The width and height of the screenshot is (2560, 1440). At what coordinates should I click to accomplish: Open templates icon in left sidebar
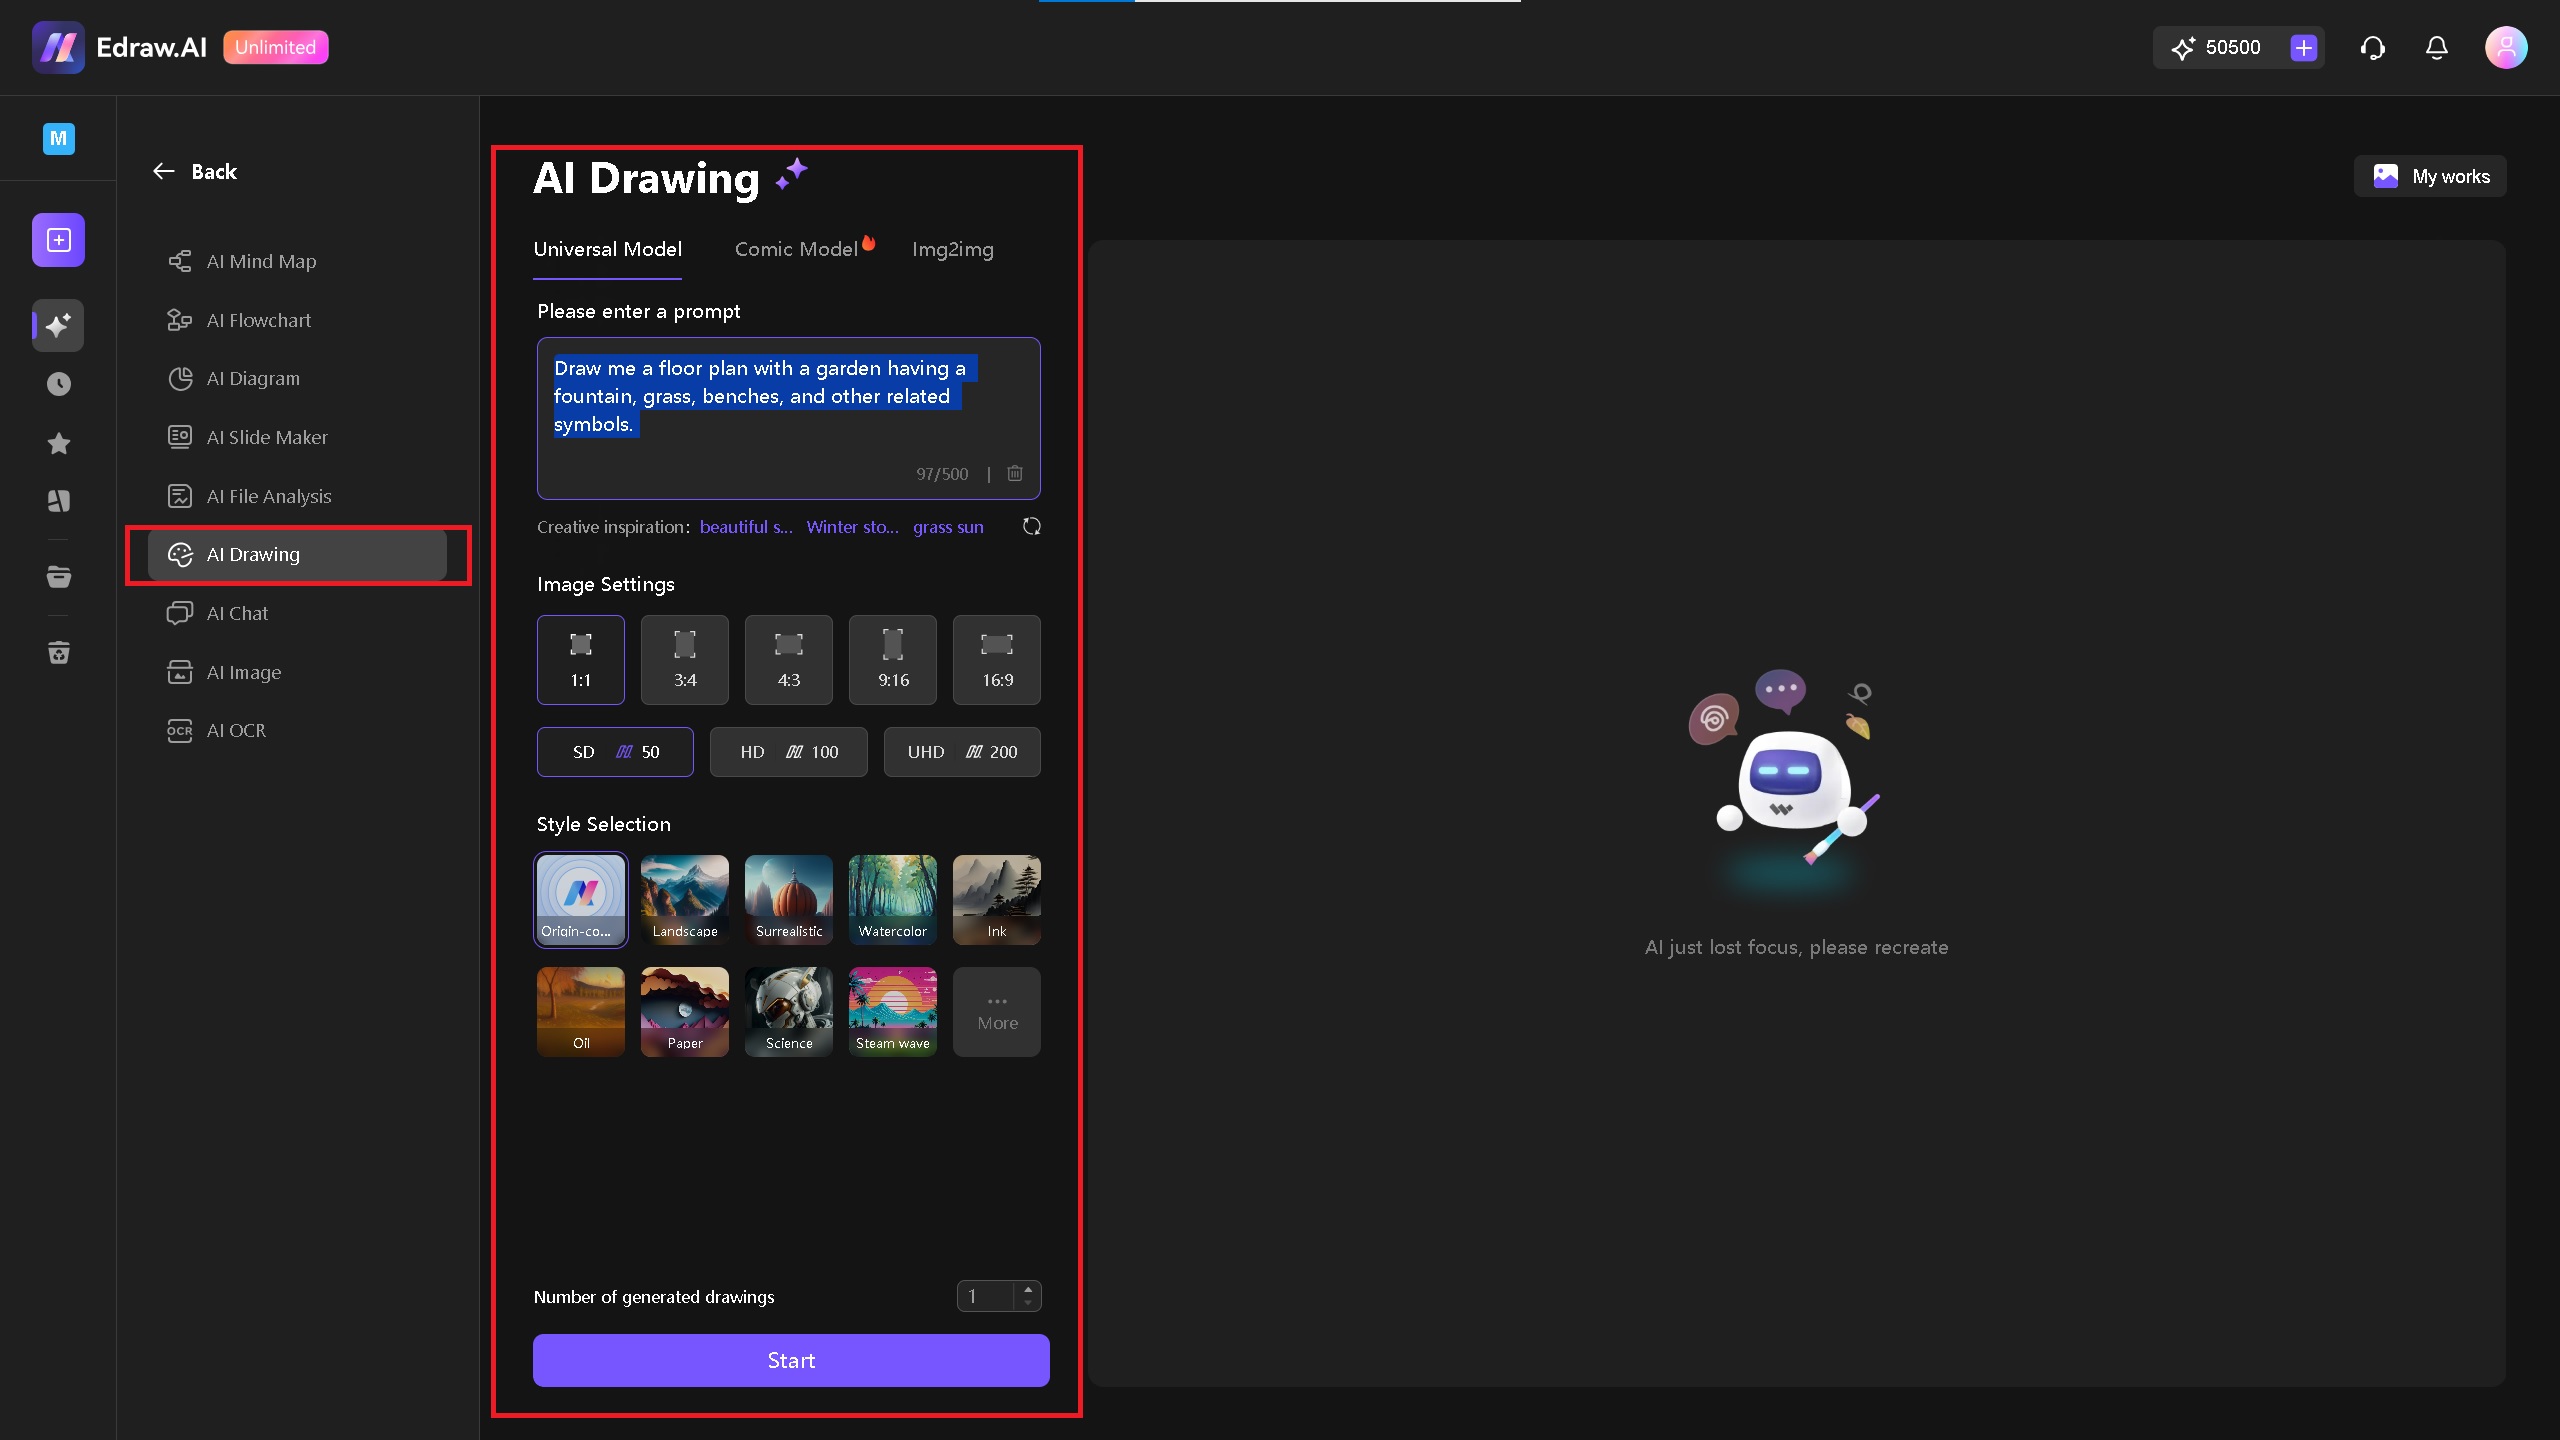point(58,501)
